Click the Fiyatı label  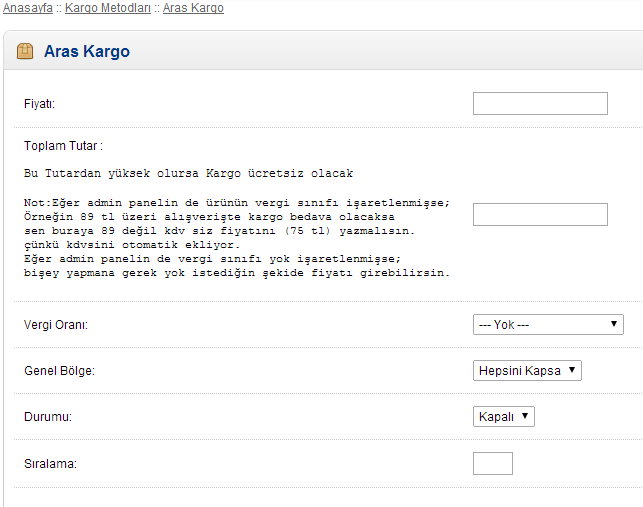click(x=38, y=104)
